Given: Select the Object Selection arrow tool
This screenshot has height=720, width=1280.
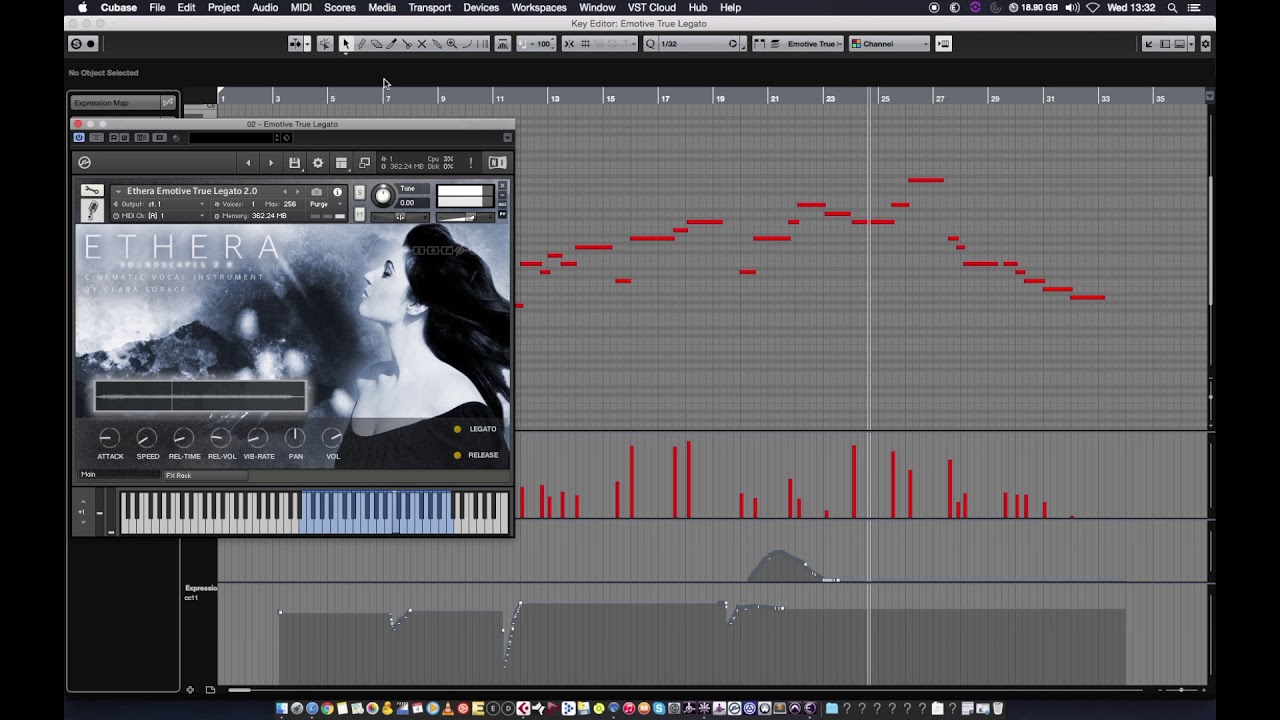Looking at the screenshot, I should pos(346,44).
